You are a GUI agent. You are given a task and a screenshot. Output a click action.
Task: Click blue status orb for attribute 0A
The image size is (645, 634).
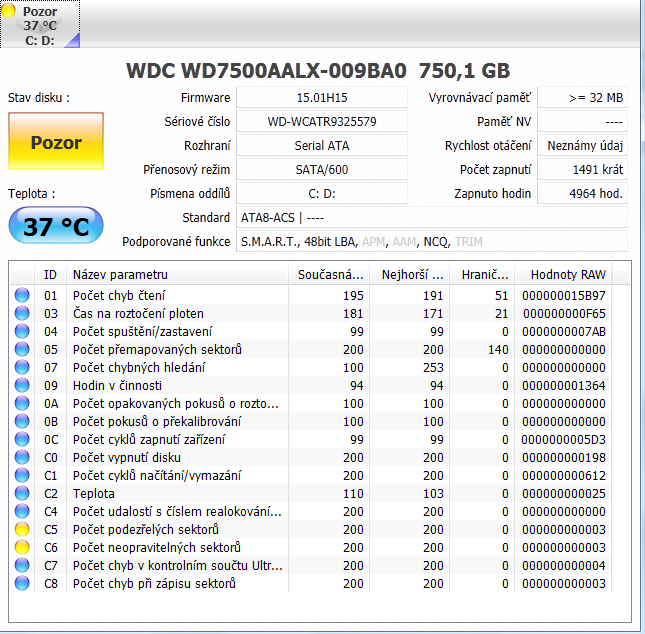point(22,403)
